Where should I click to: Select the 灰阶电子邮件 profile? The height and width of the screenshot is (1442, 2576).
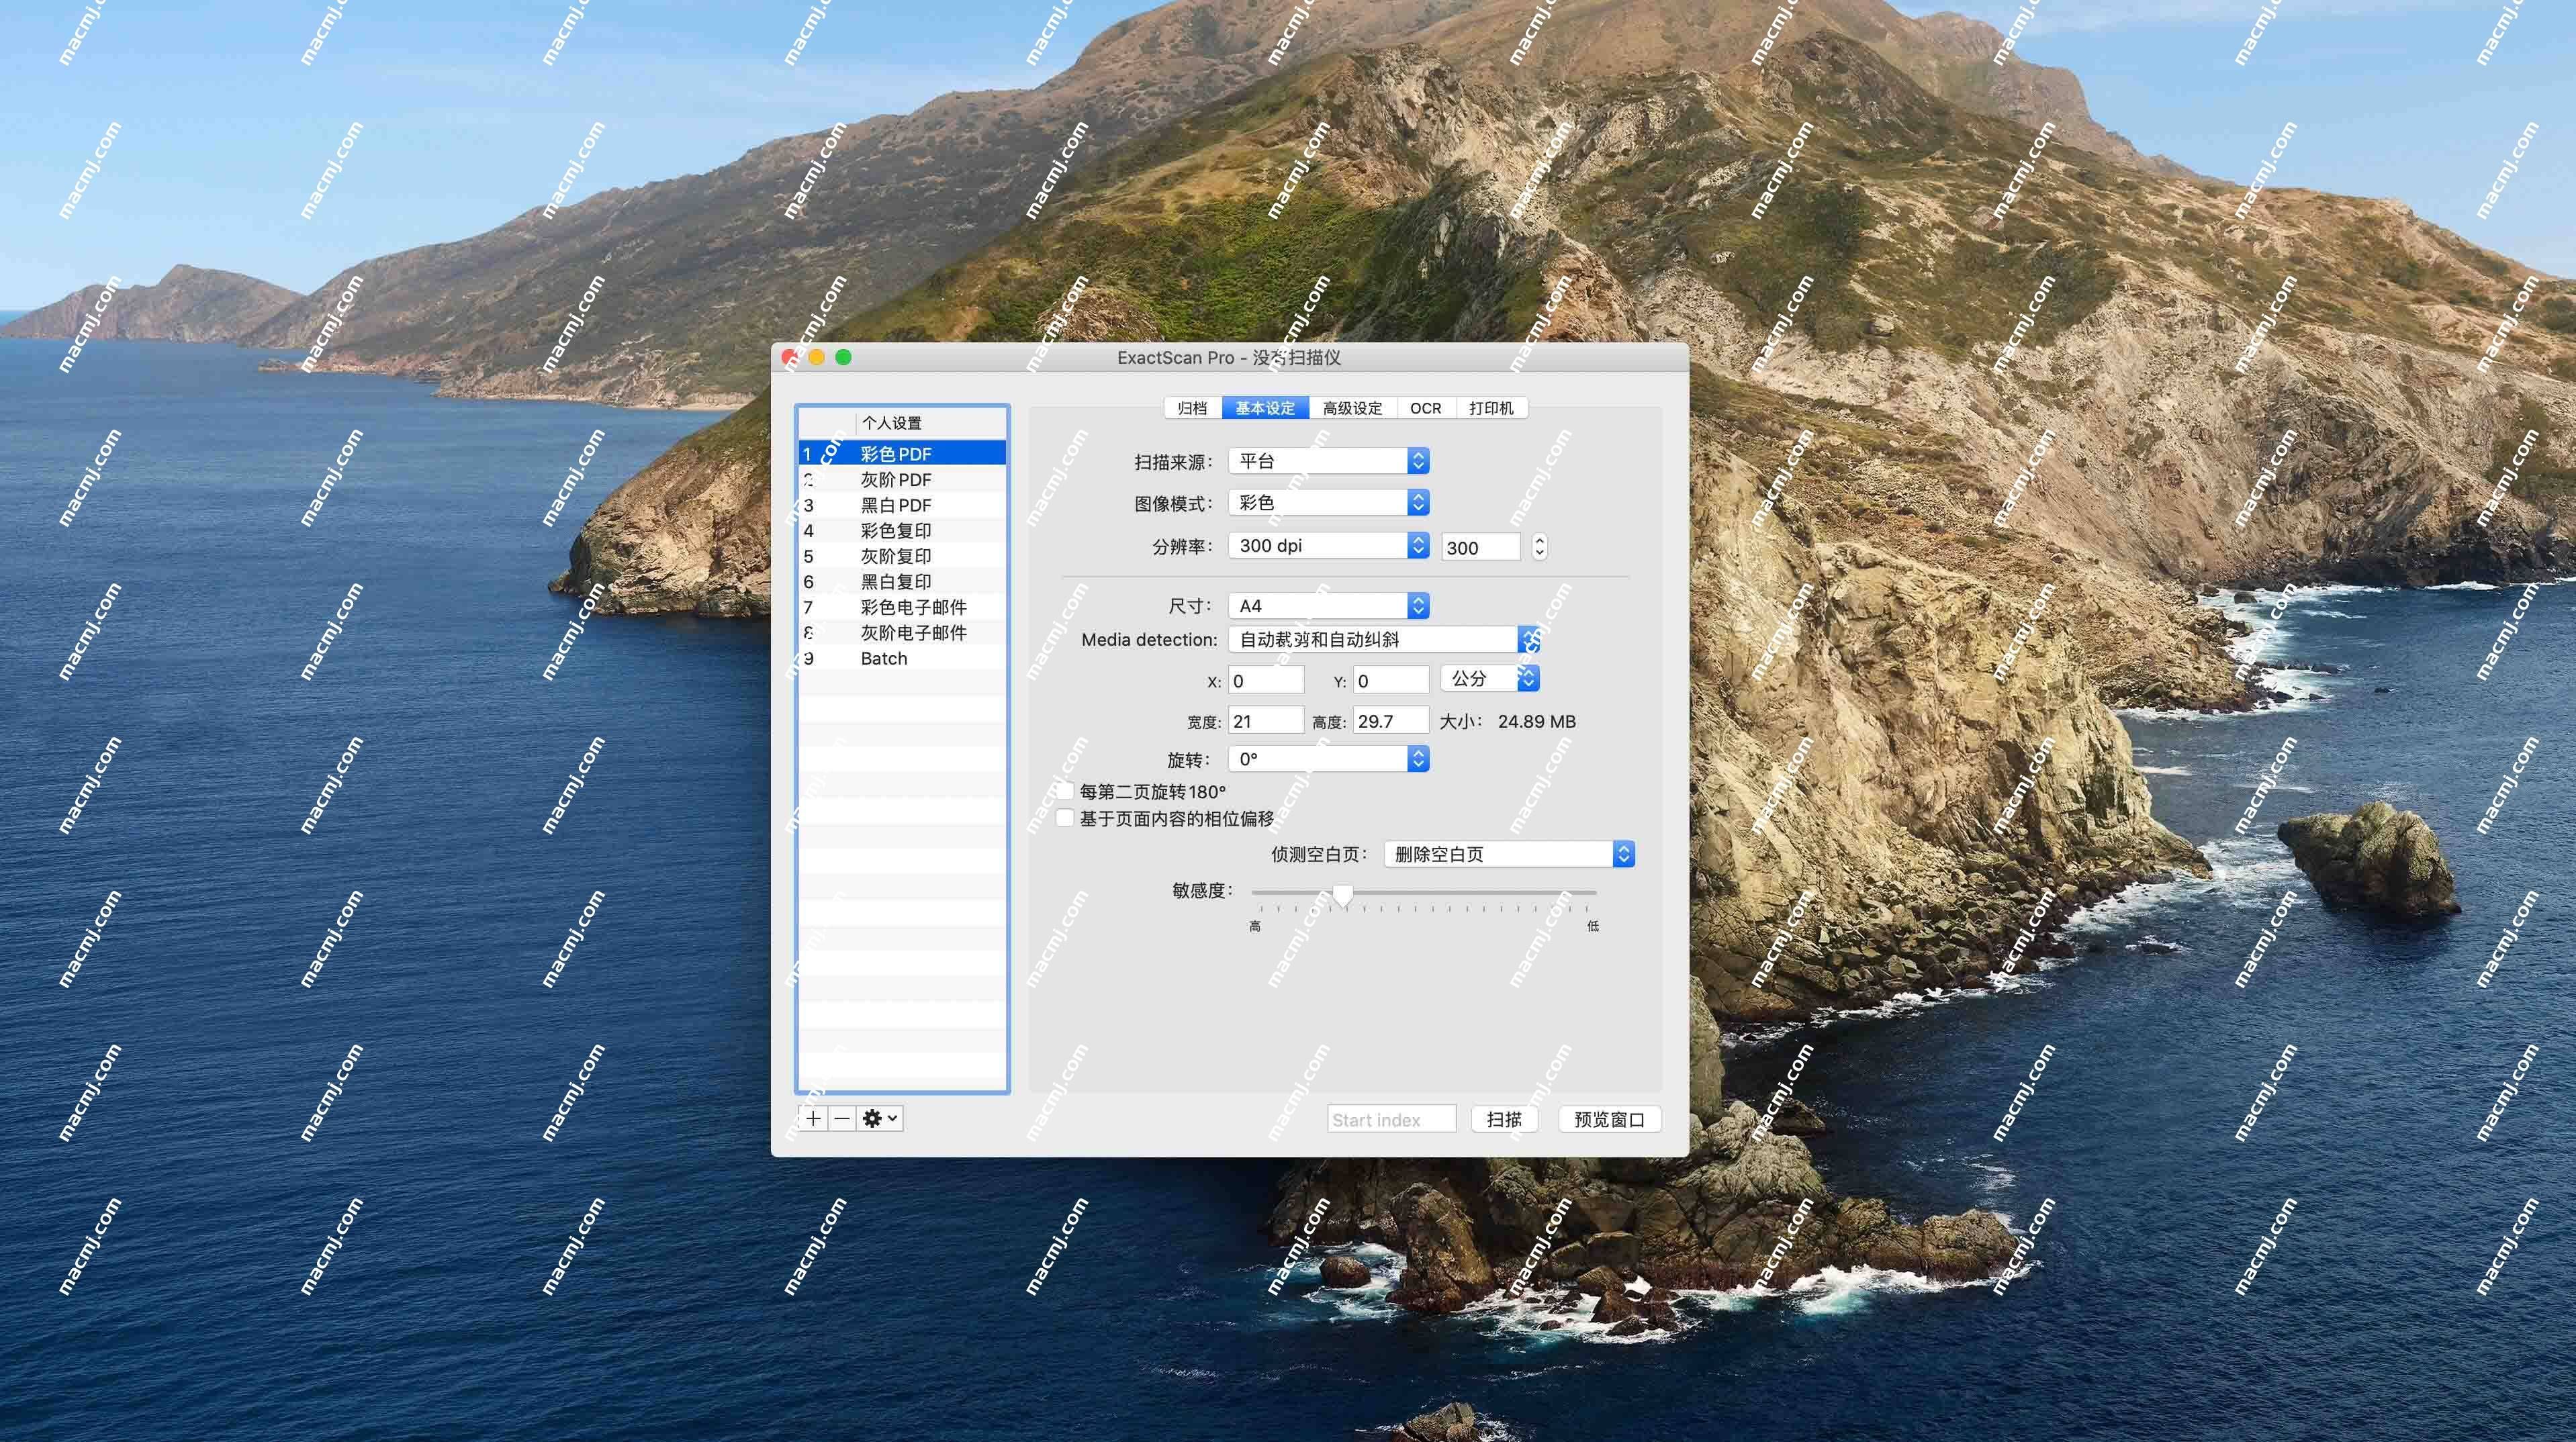tap(902, 632)
